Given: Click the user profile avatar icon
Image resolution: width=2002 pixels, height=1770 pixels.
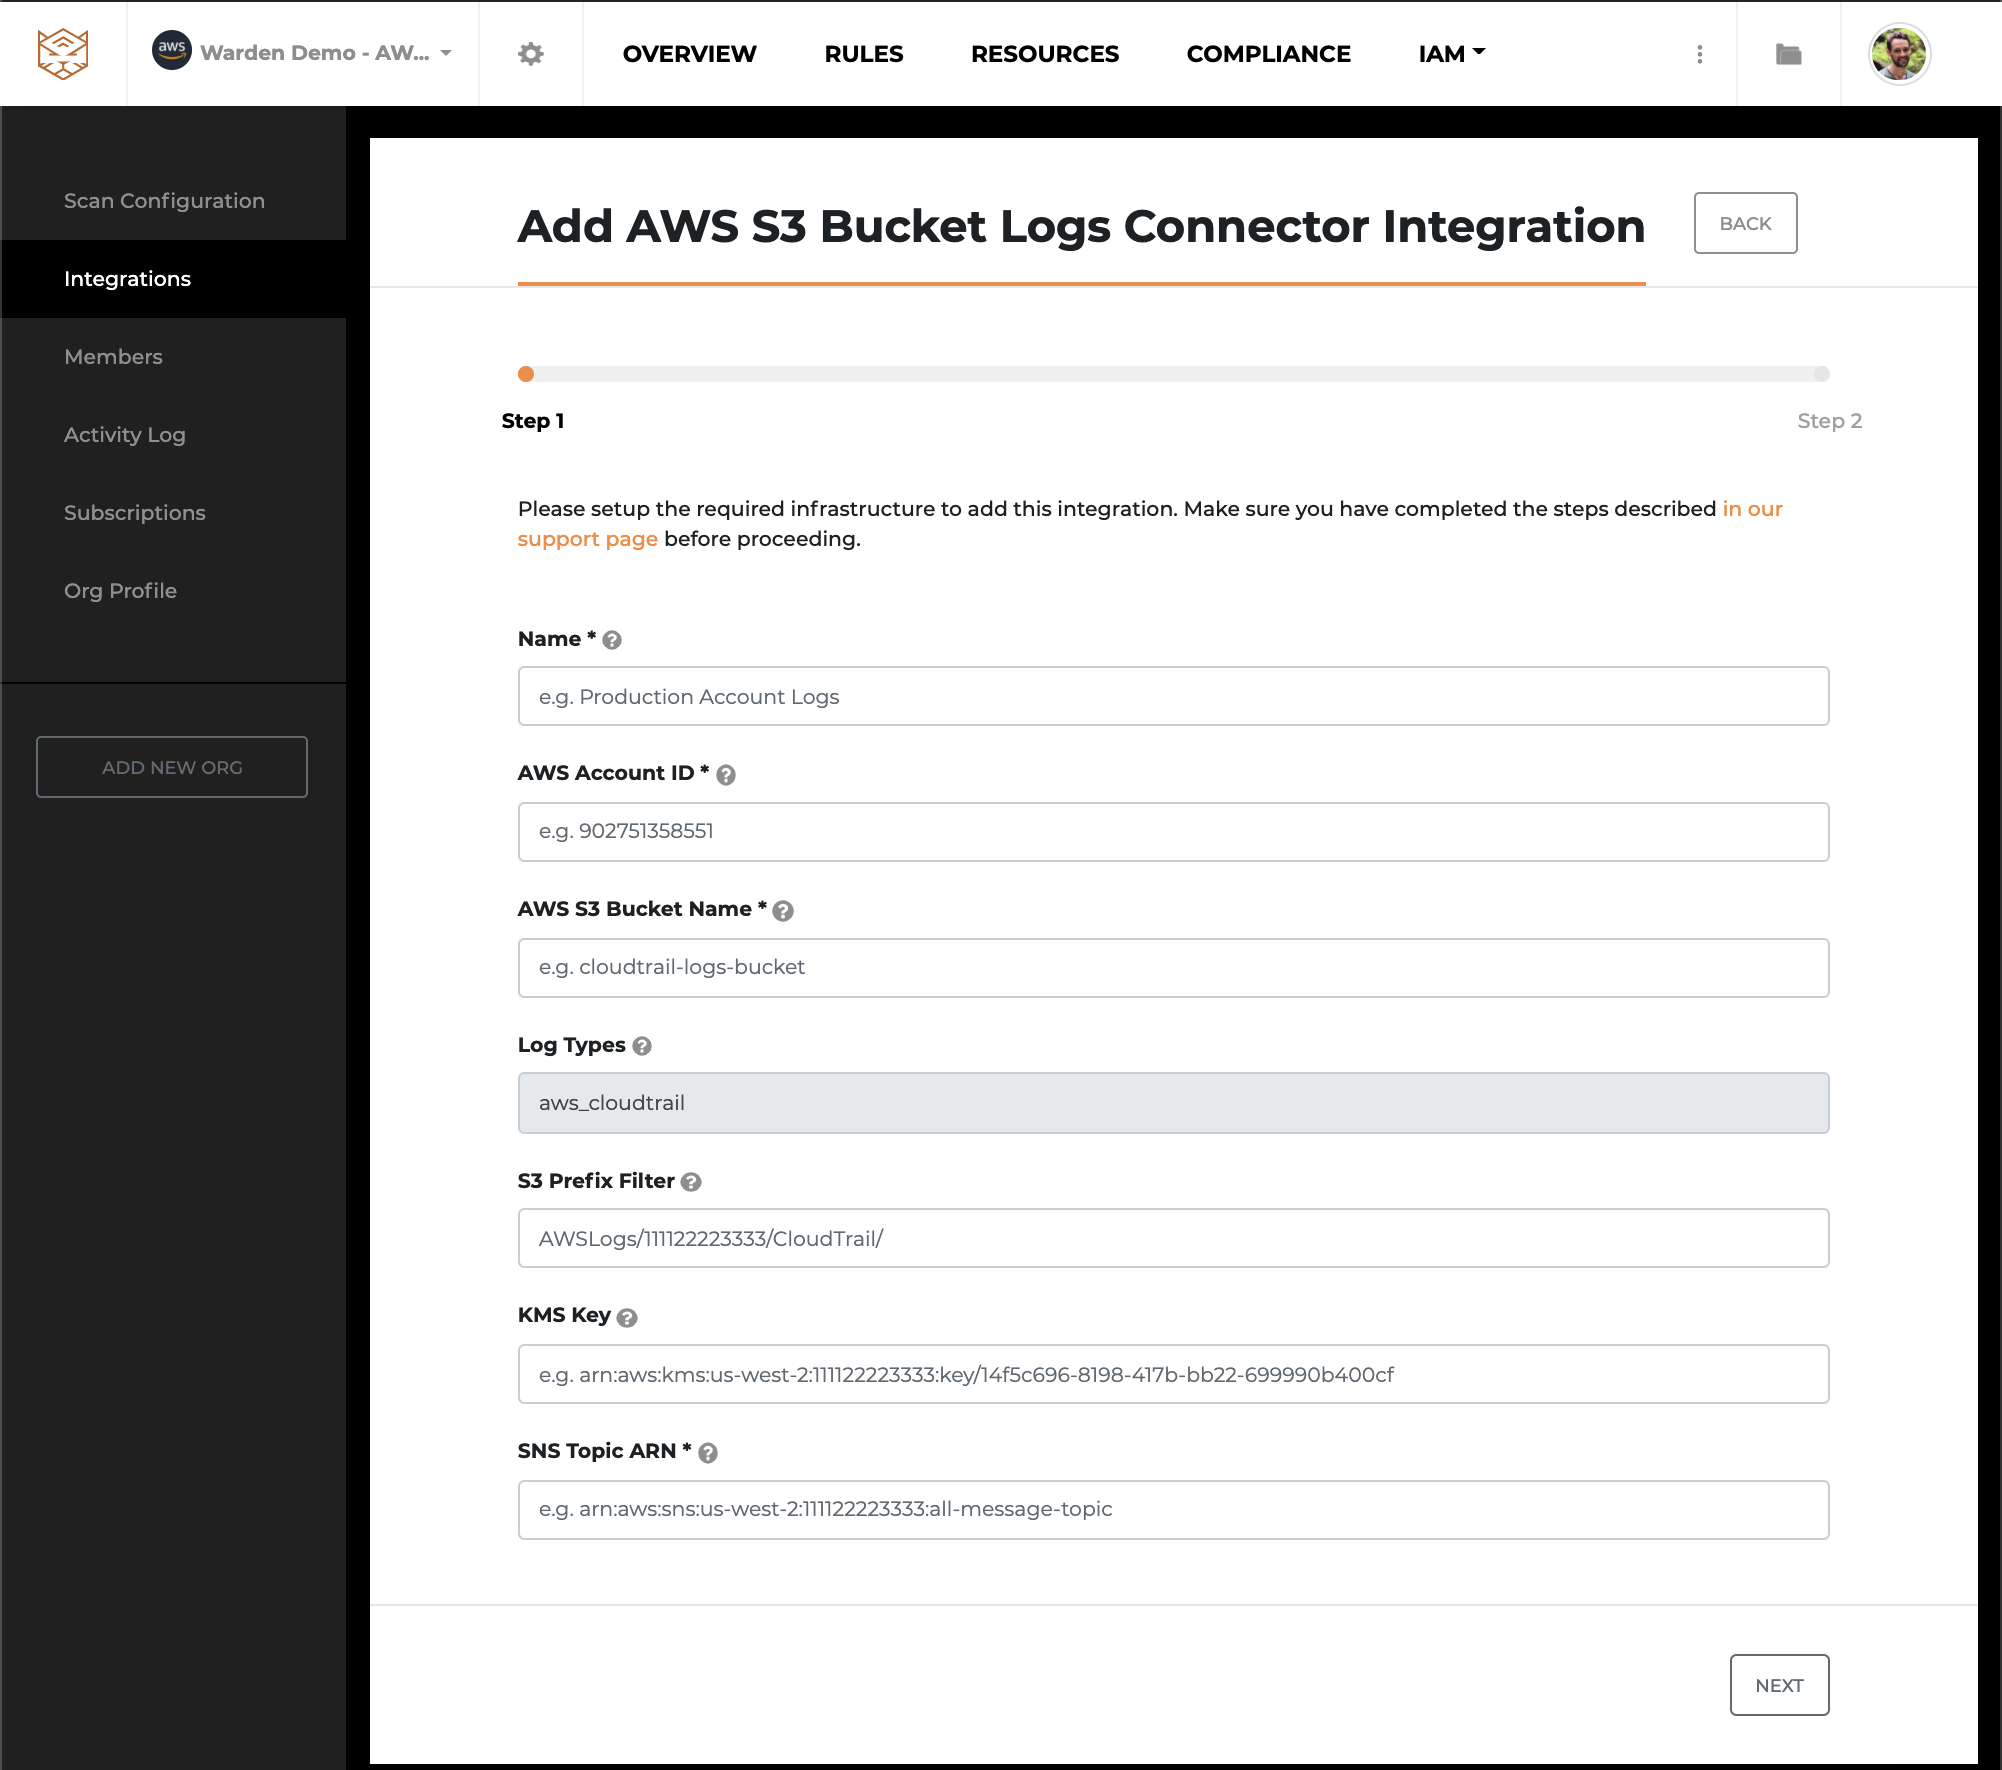Looking at the screenshot, I should click(x=1900, y=53).
